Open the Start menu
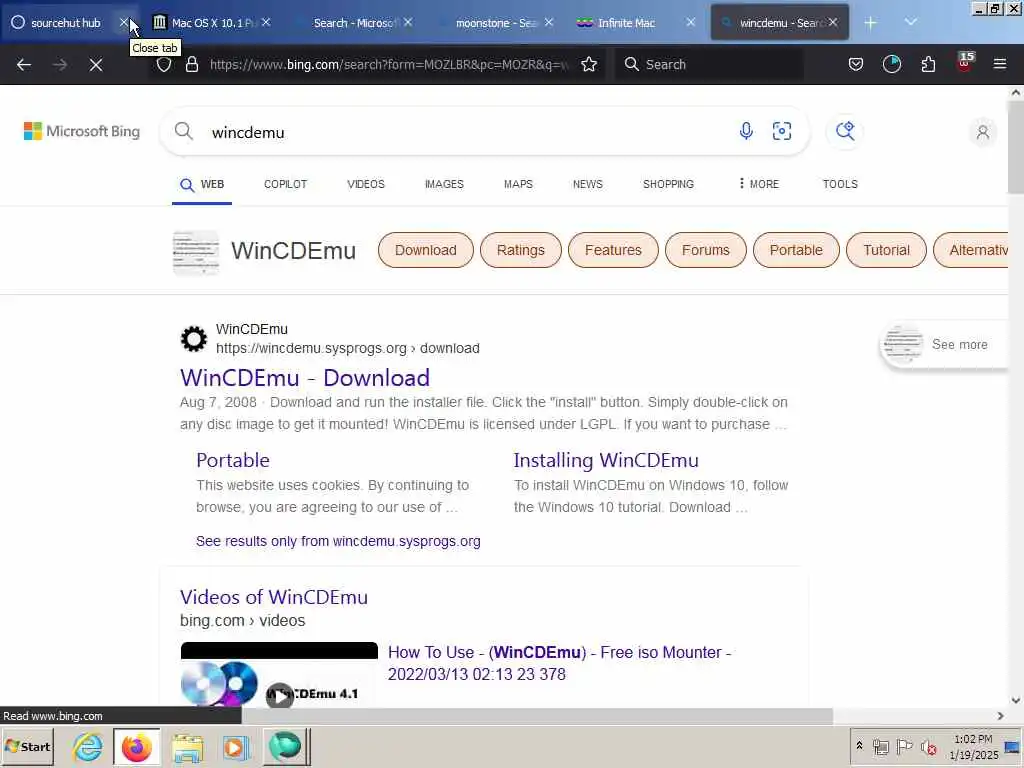 (27, 746)
